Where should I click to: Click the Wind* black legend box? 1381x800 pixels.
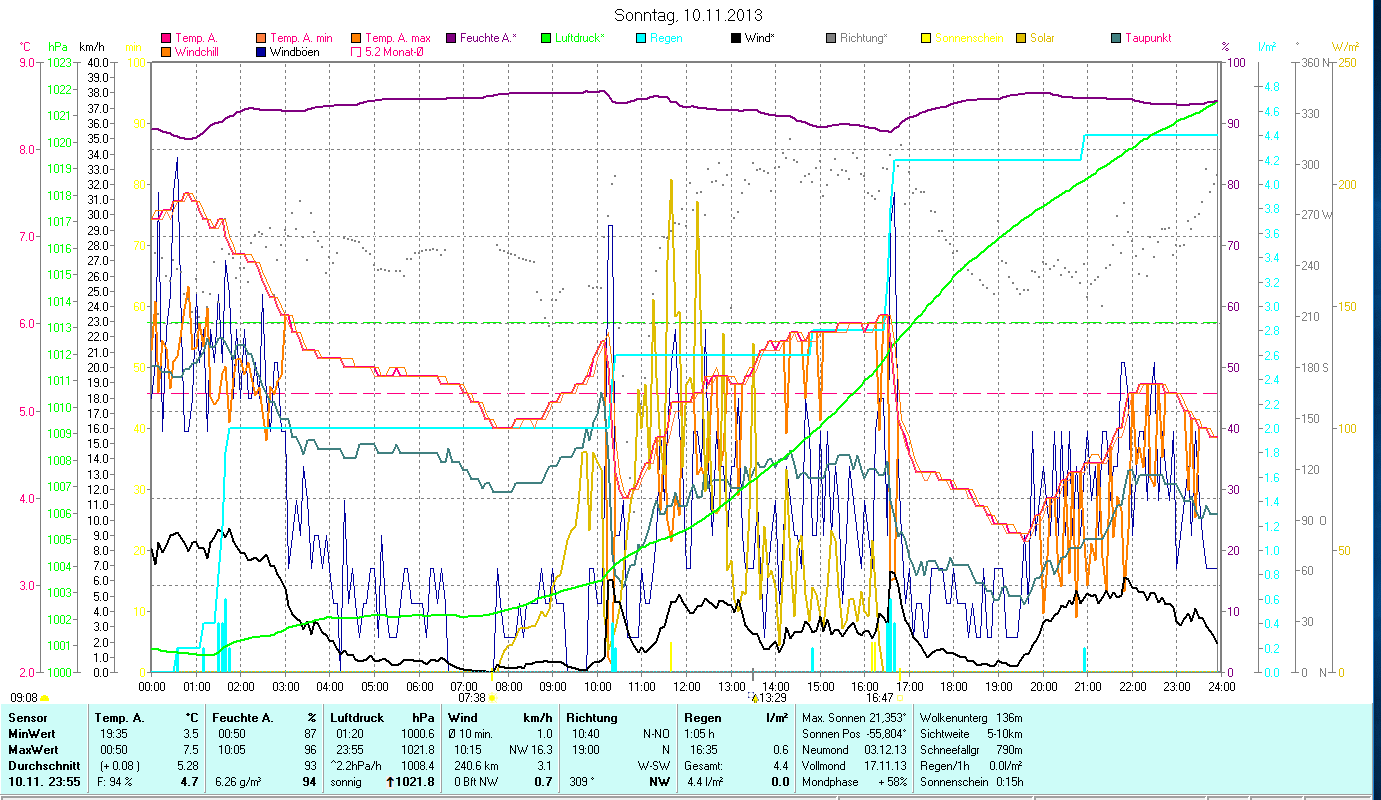point(736,38)
